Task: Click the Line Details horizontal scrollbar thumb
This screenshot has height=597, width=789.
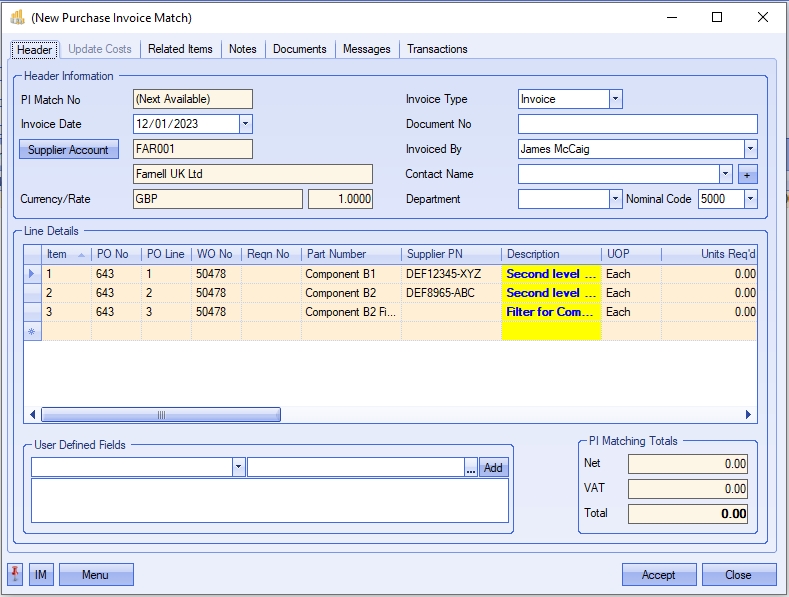Action: [160, 414]
